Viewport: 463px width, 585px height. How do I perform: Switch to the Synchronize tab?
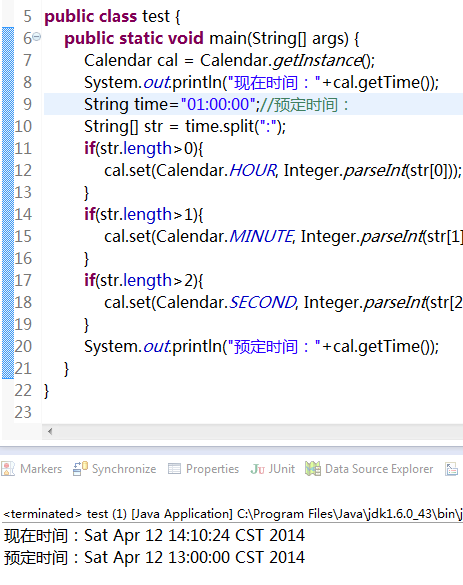[x=115, y=469]
